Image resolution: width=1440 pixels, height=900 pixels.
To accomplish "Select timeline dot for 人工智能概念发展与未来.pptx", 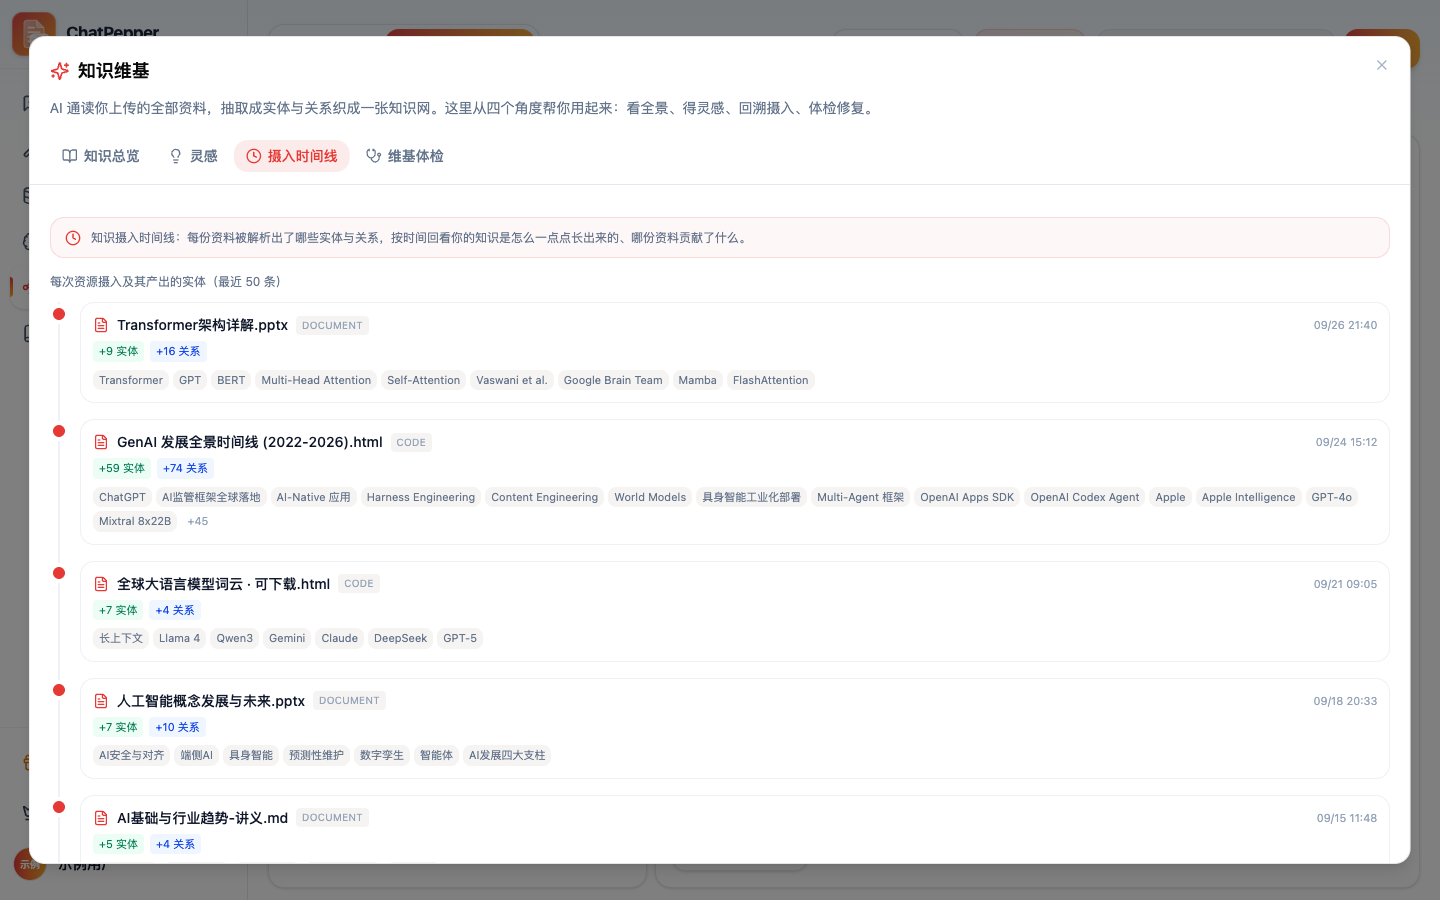I will (59, 690).
